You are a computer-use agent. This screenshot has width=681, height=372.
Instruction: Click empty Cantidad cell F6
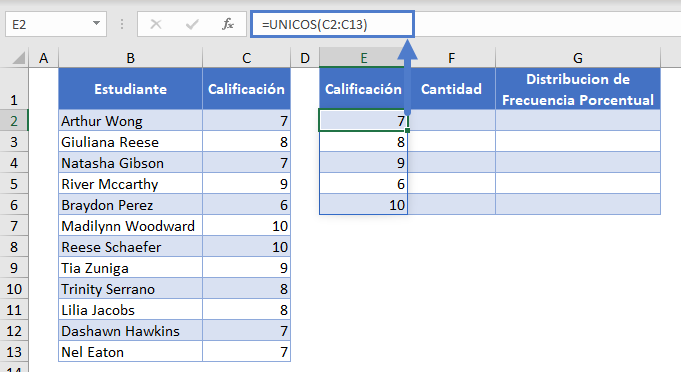coord(452,205)
